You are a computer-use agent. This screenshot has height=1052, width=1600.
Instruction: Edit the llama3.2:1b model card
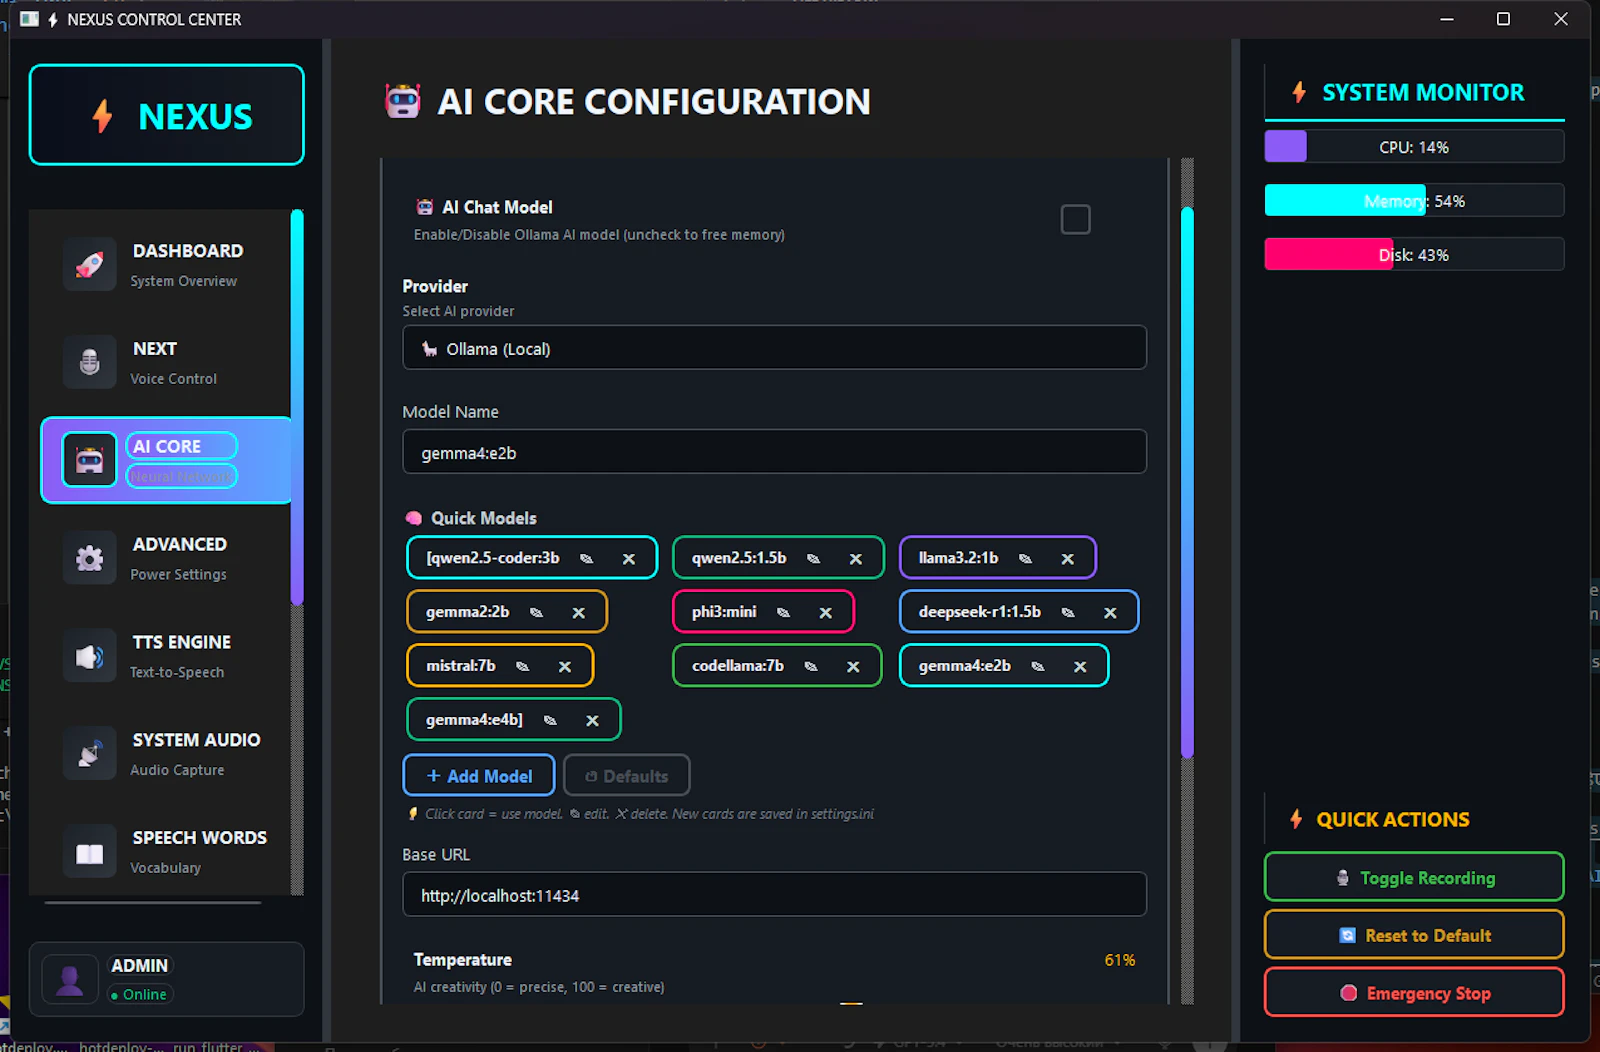1026,558
